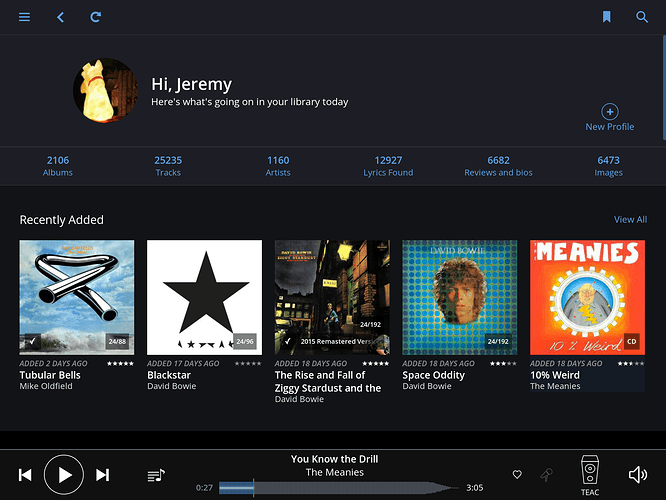Open the hamburger navigation menu
Screen dimensions: 666x500
click(x=24, y=17)
